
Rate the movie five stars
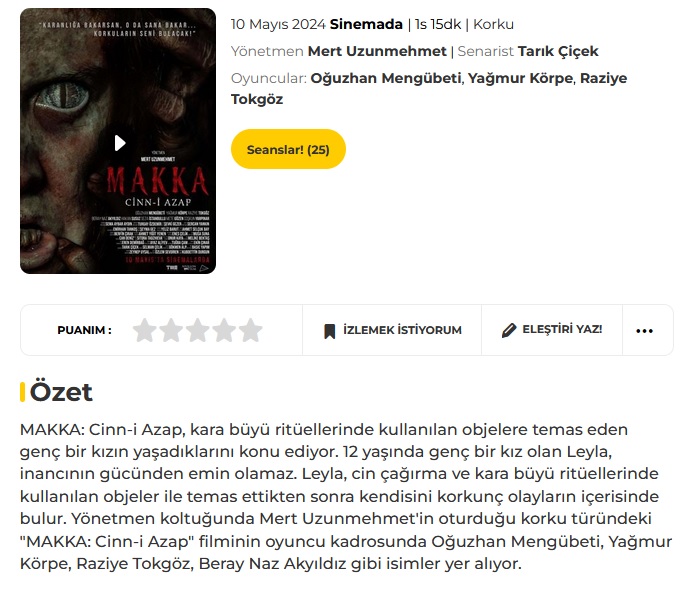(251, 330)
